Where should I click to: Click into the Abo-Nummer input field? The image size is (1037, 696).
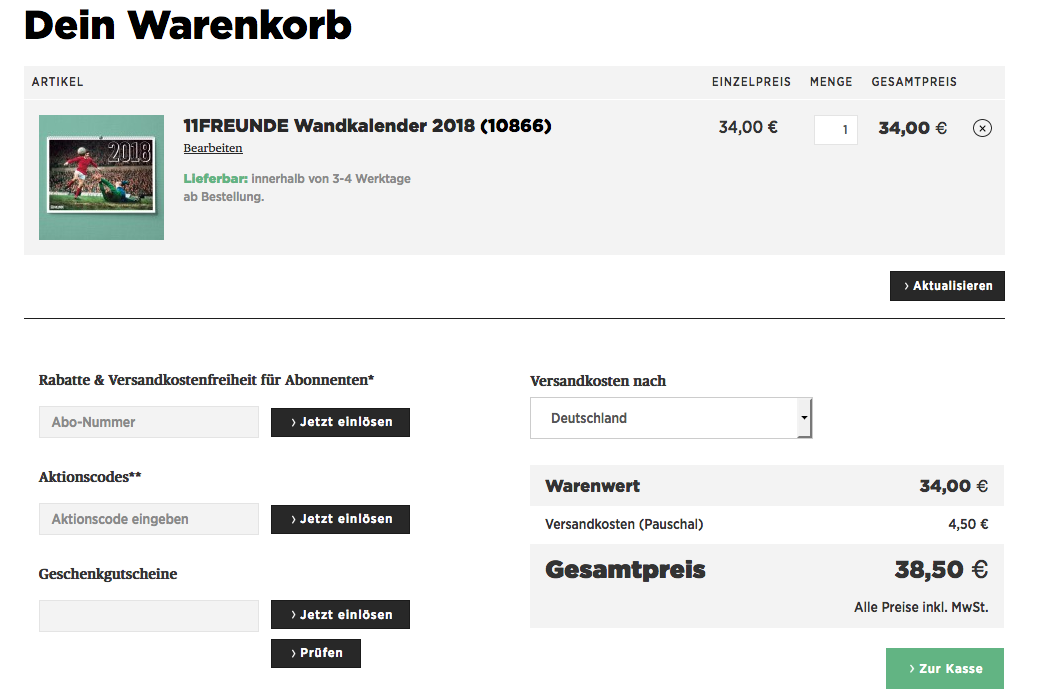pos(149,422)
